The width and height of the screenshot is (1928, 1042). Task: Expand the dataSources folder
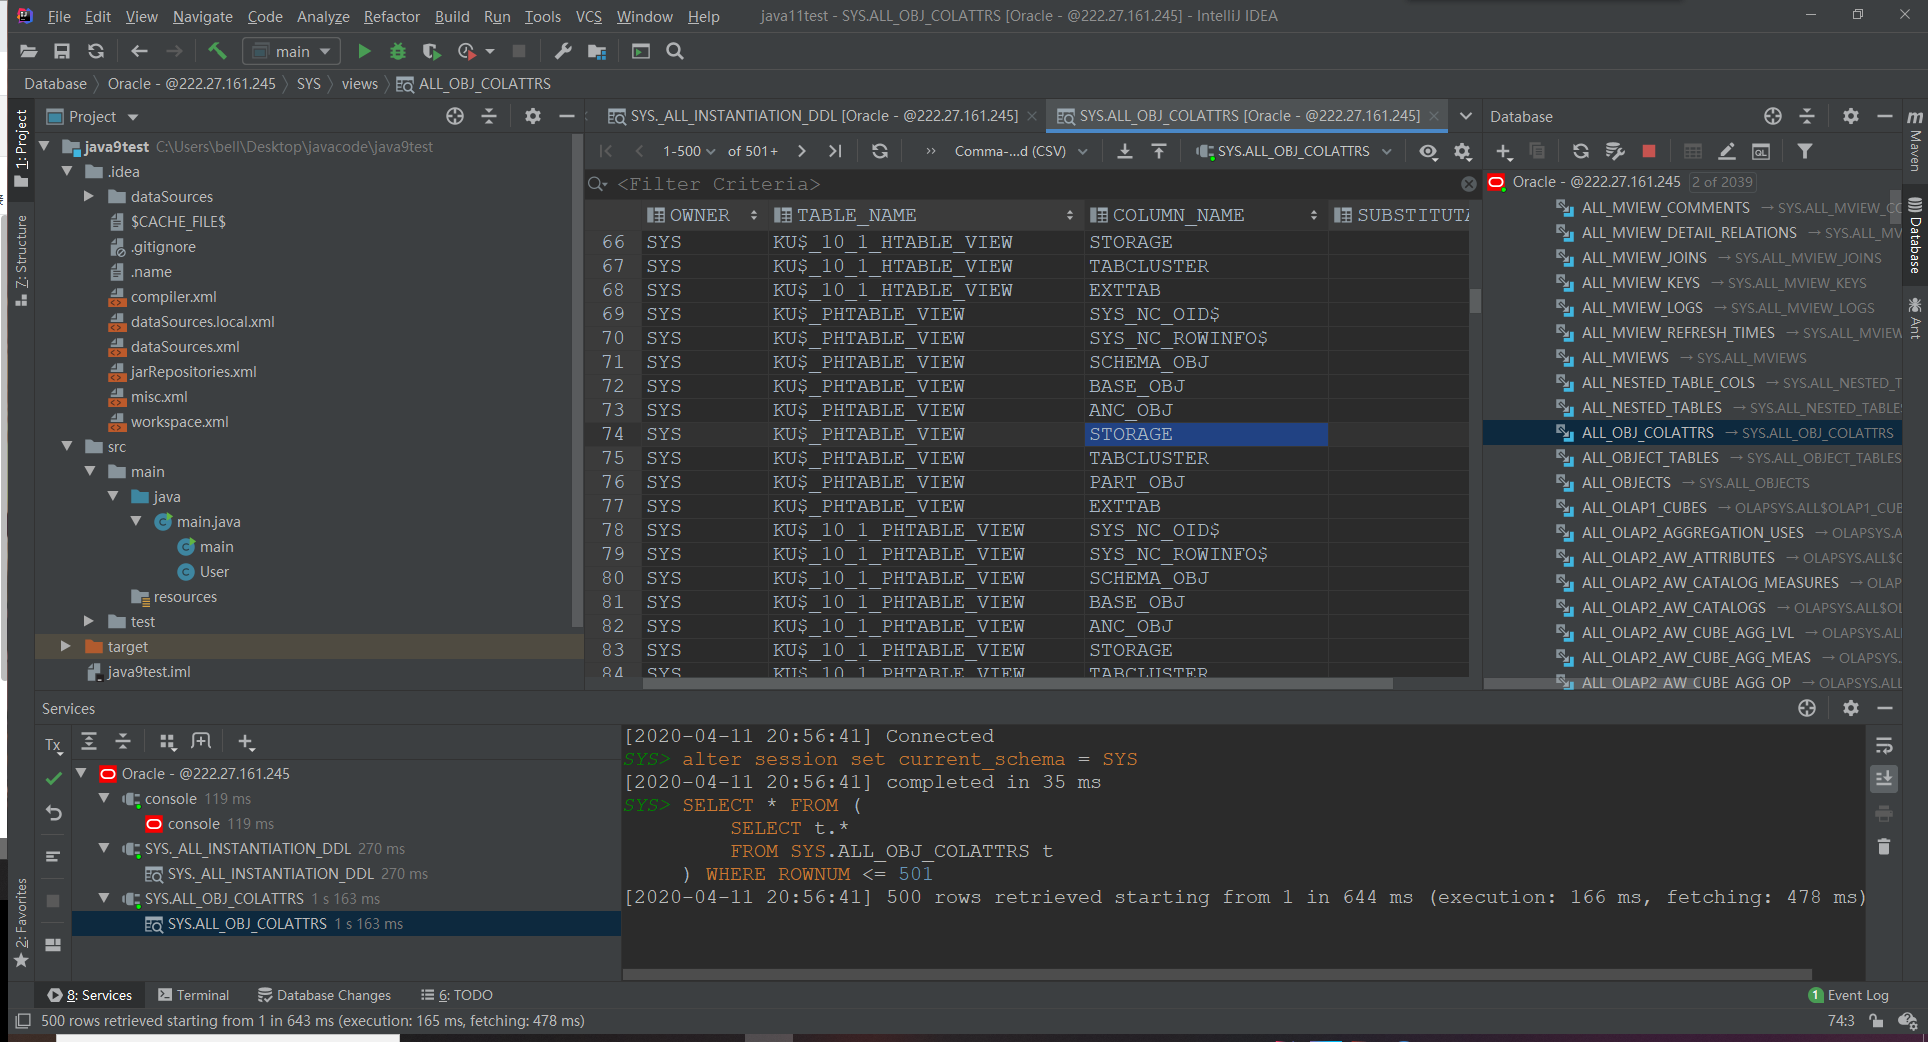click(89, 197)
